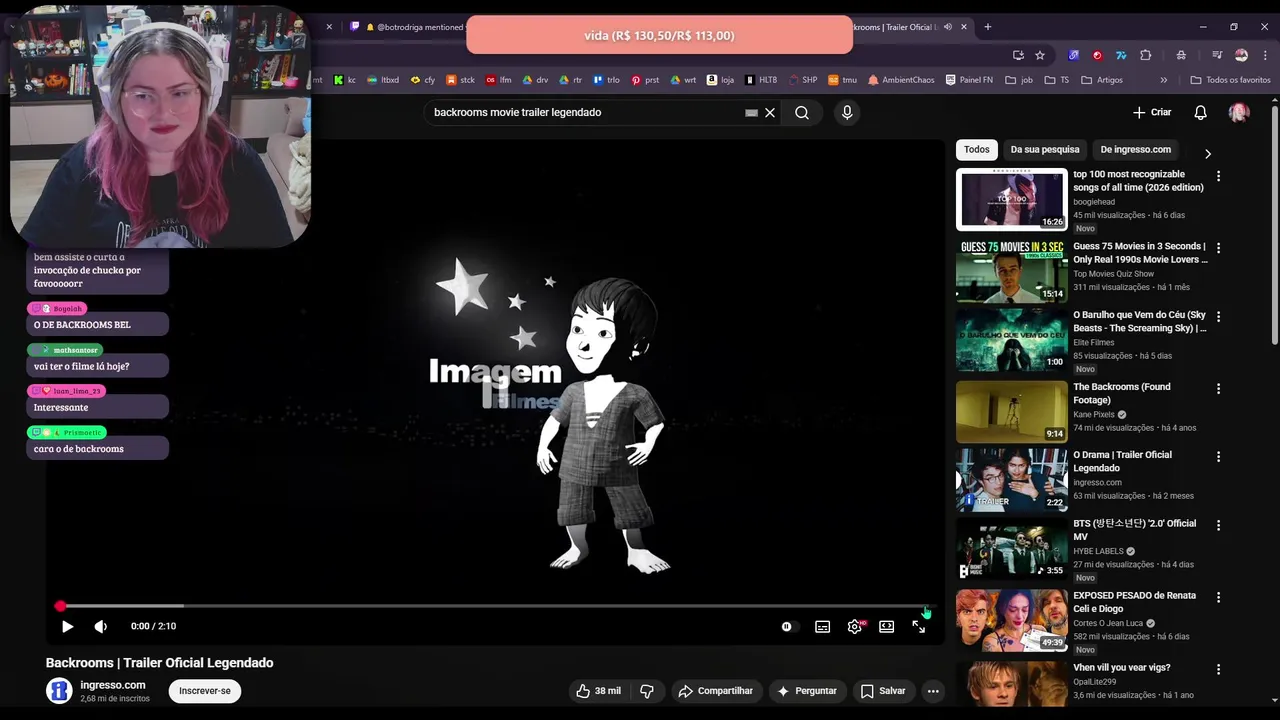Open the browser three-dot menu
1280x720 pixels.
click(x=1264, y=55)
